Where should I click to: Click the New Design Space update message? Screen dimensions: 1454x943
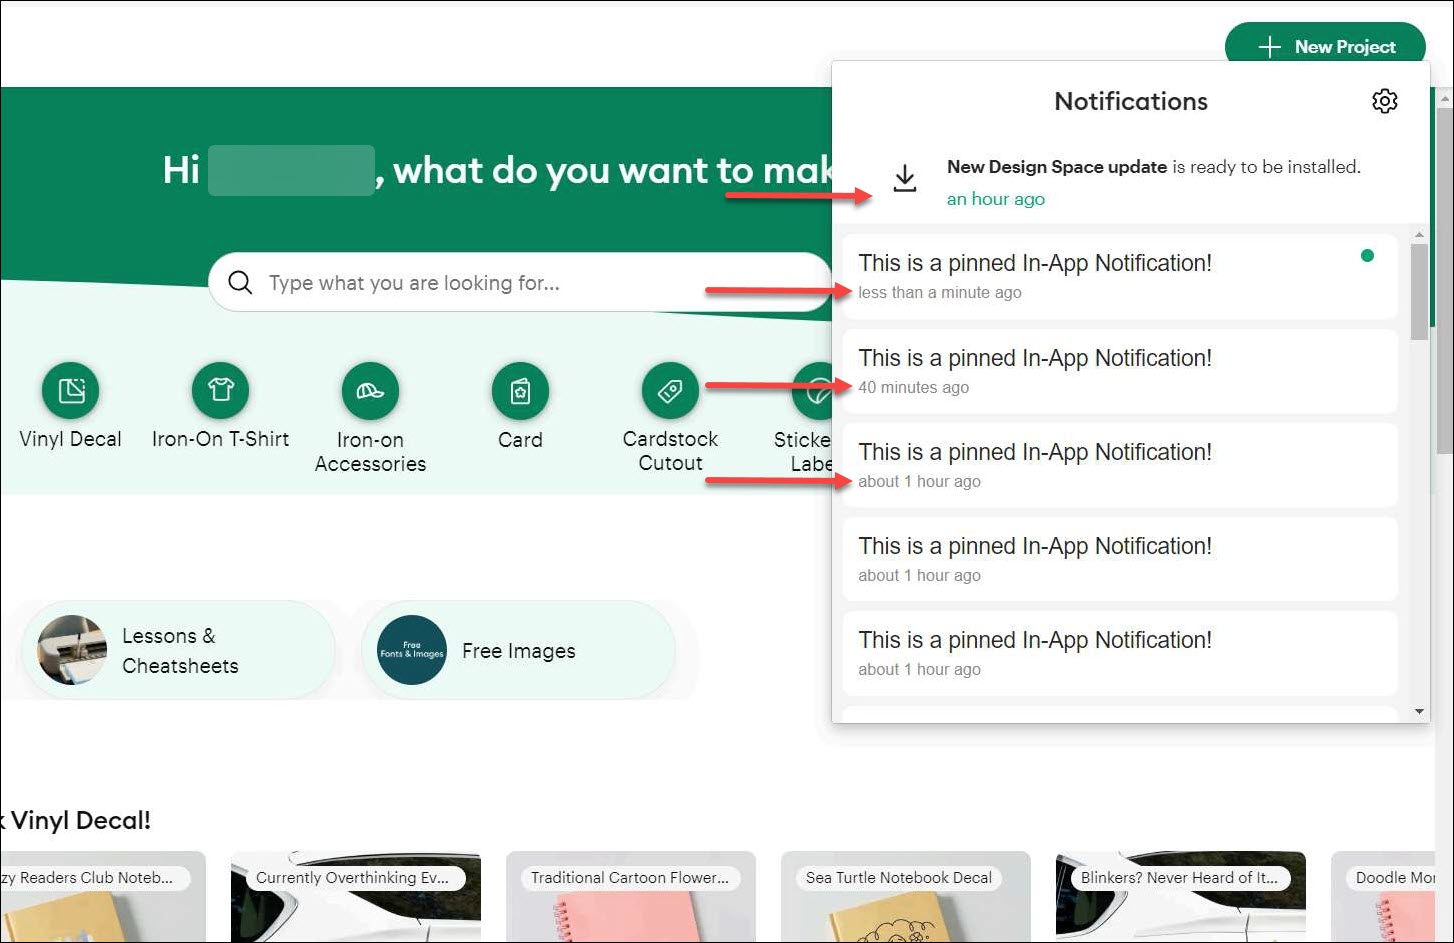point(1154,167)
